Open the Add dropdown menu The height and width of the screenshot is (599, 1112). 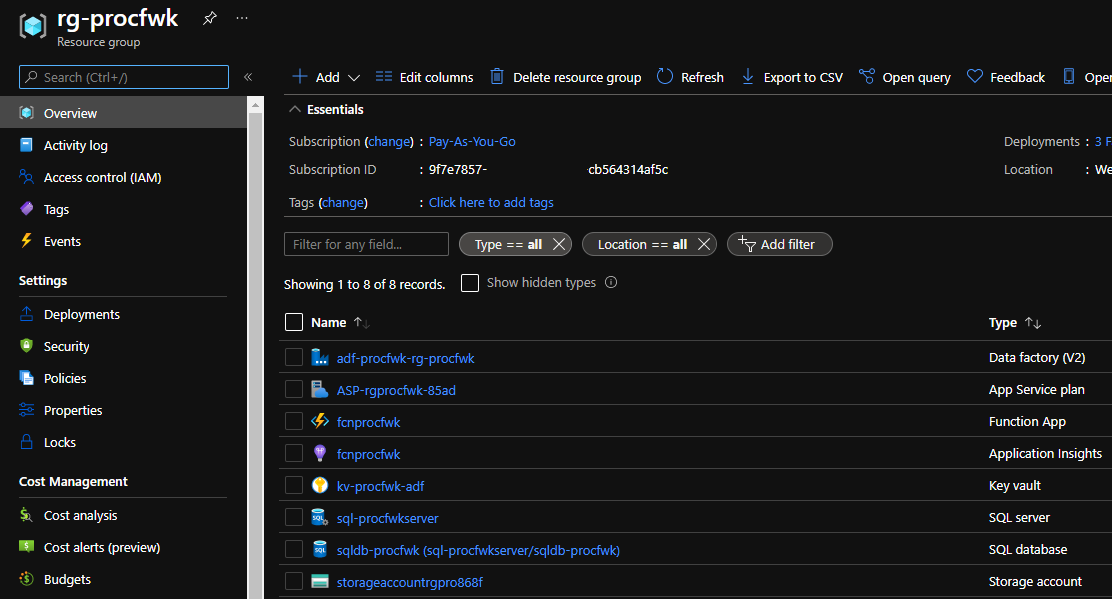point(326,77)
